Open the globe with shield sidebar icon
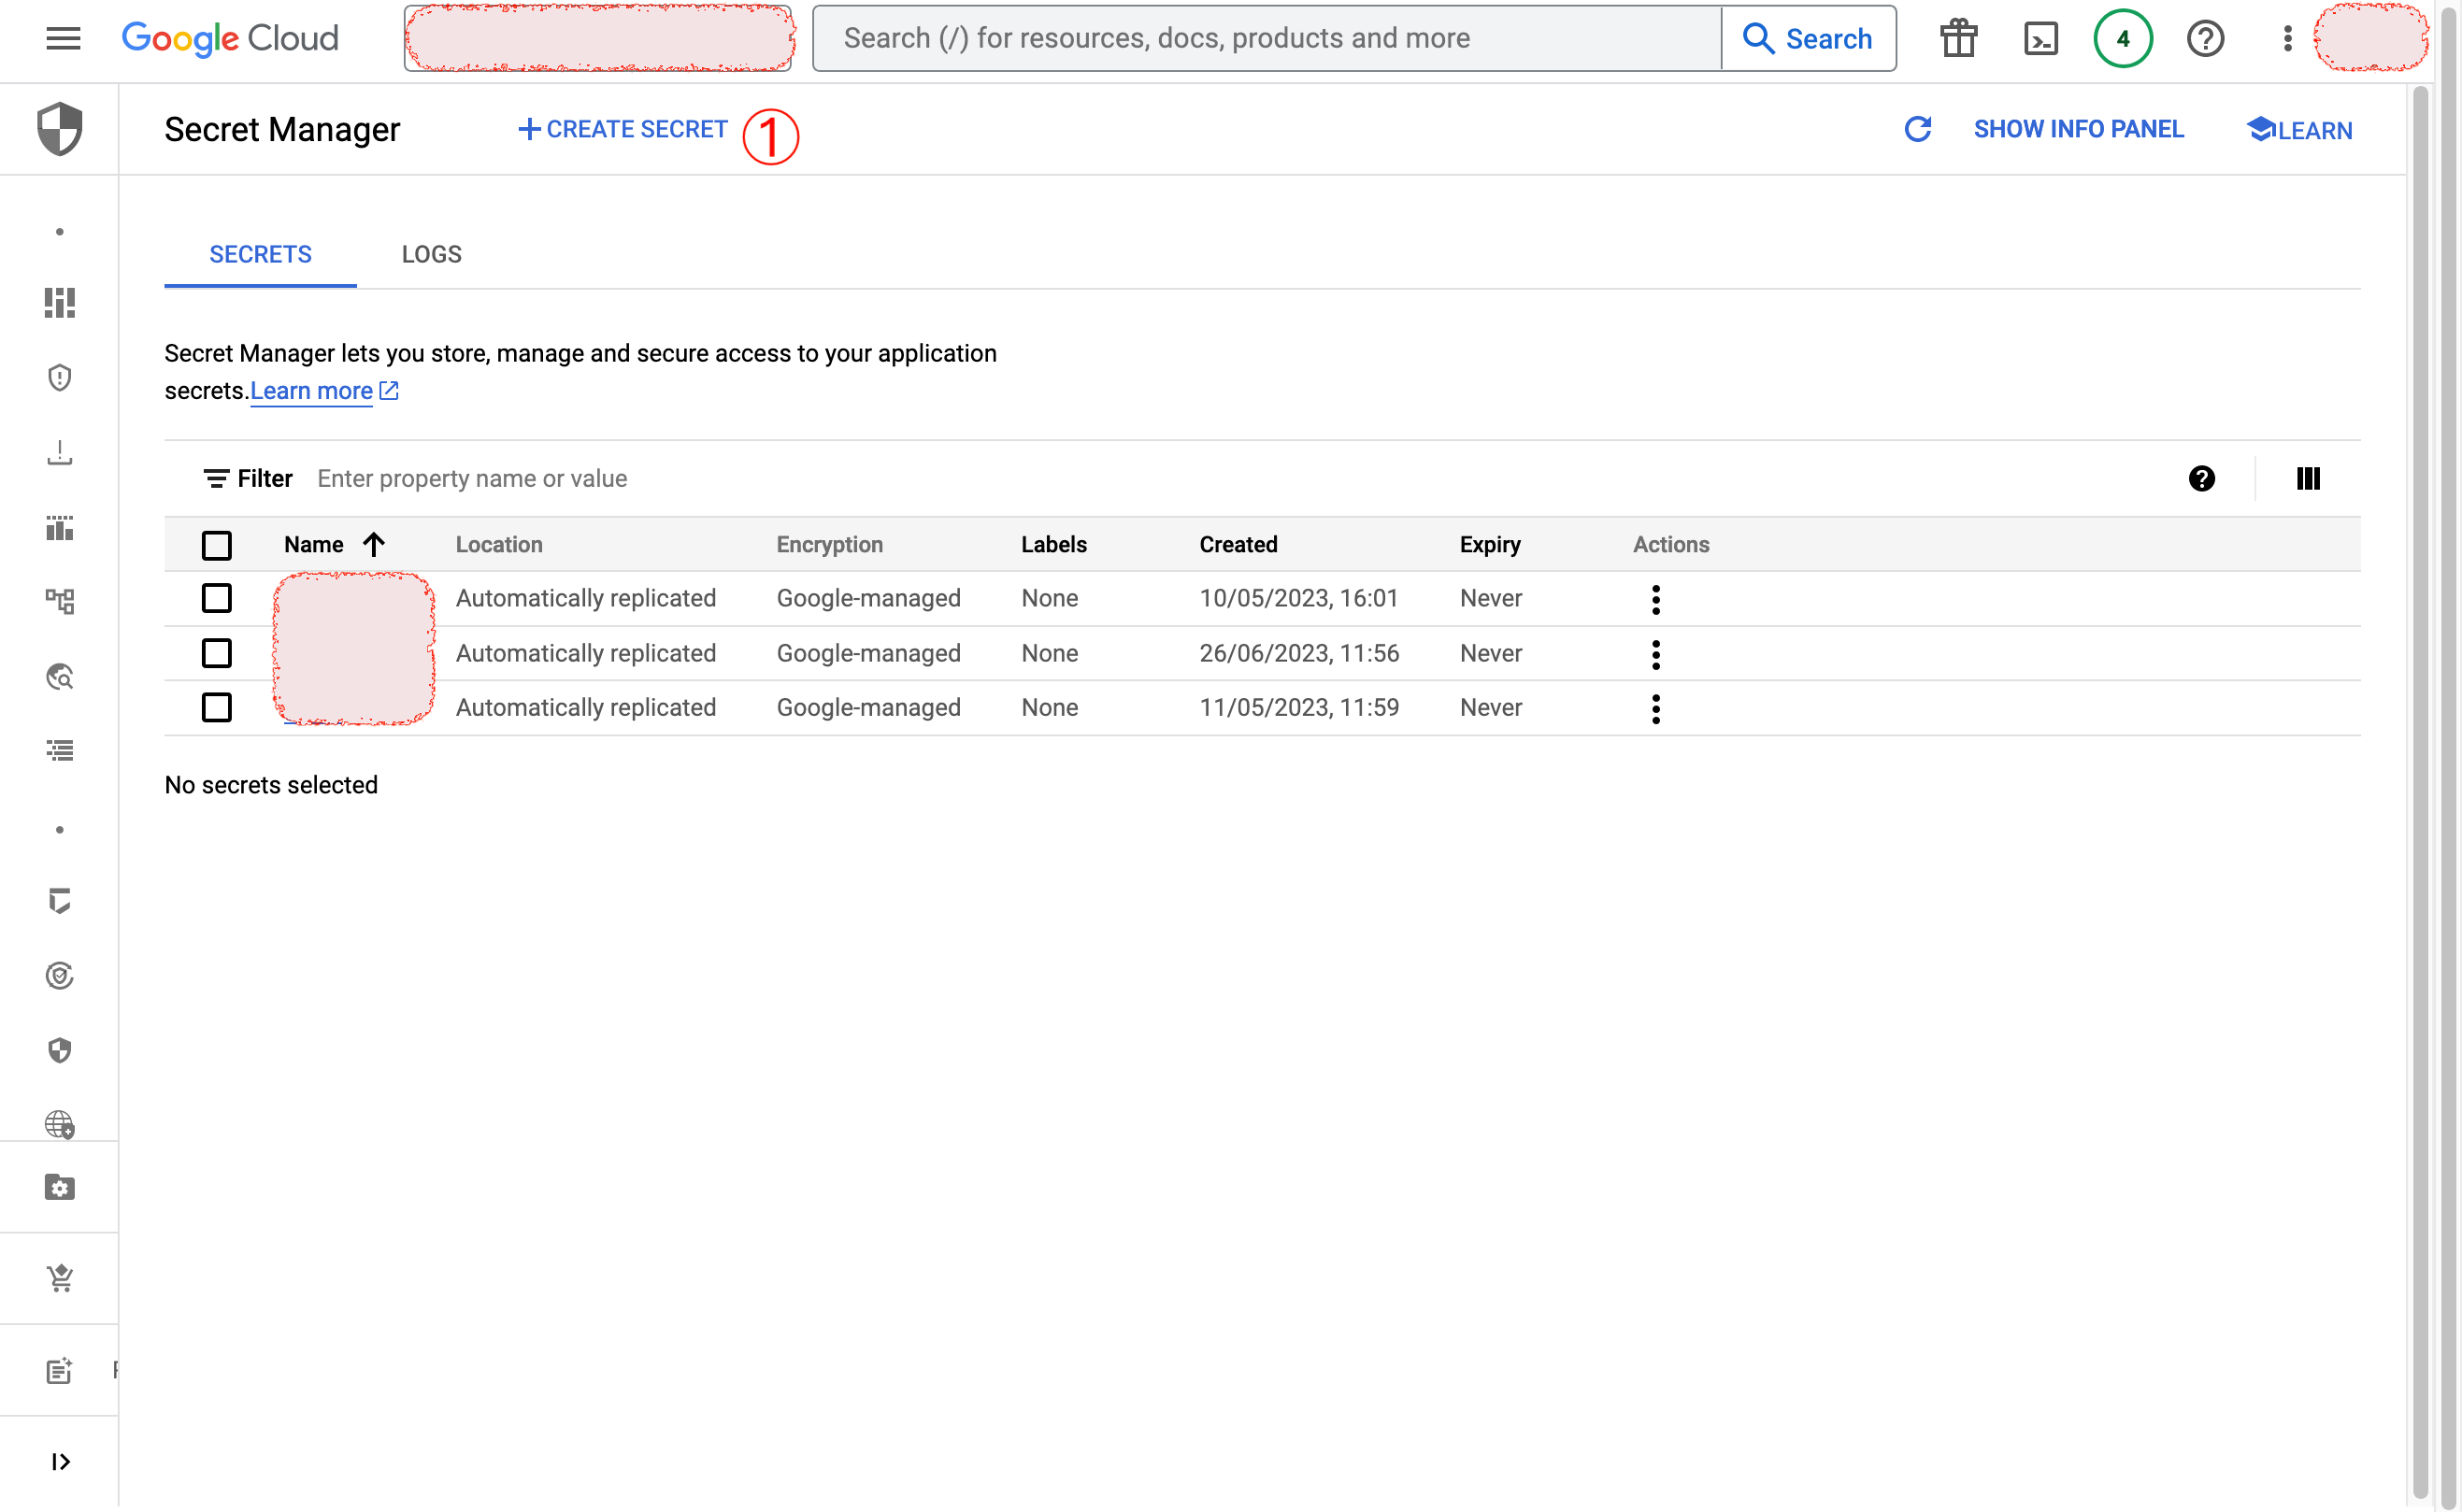Viewport: 2462px width, 1512px height. coord(60,1125)
